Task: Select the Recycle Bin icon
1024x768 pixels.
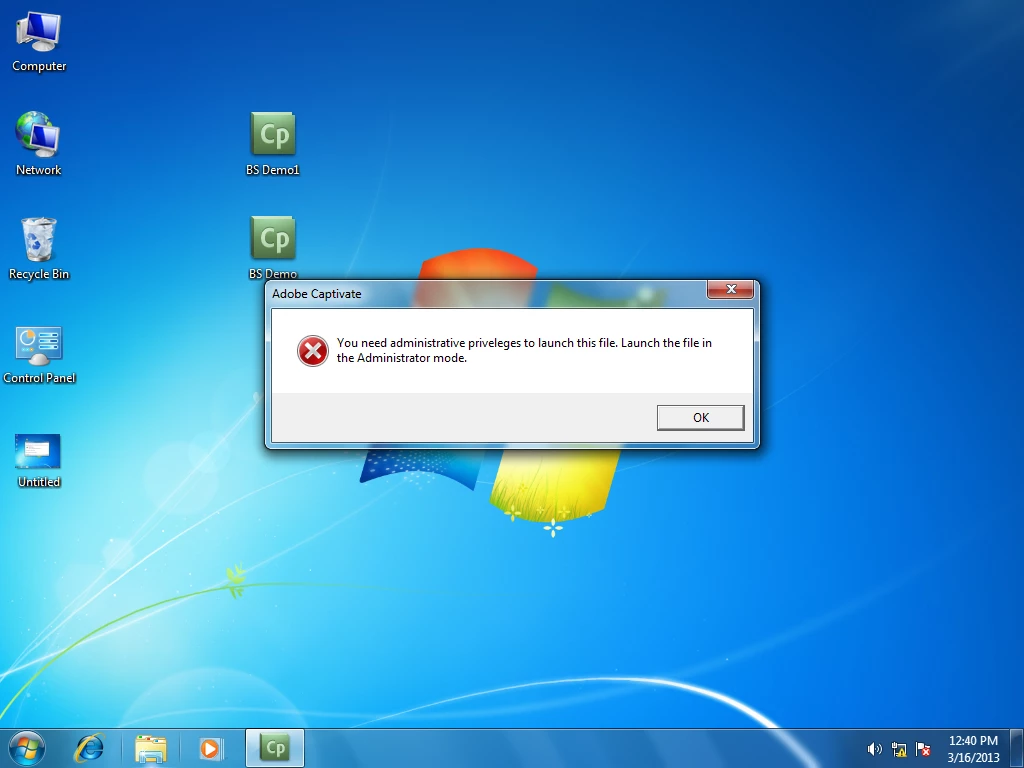Action: (x=39, y=249)
